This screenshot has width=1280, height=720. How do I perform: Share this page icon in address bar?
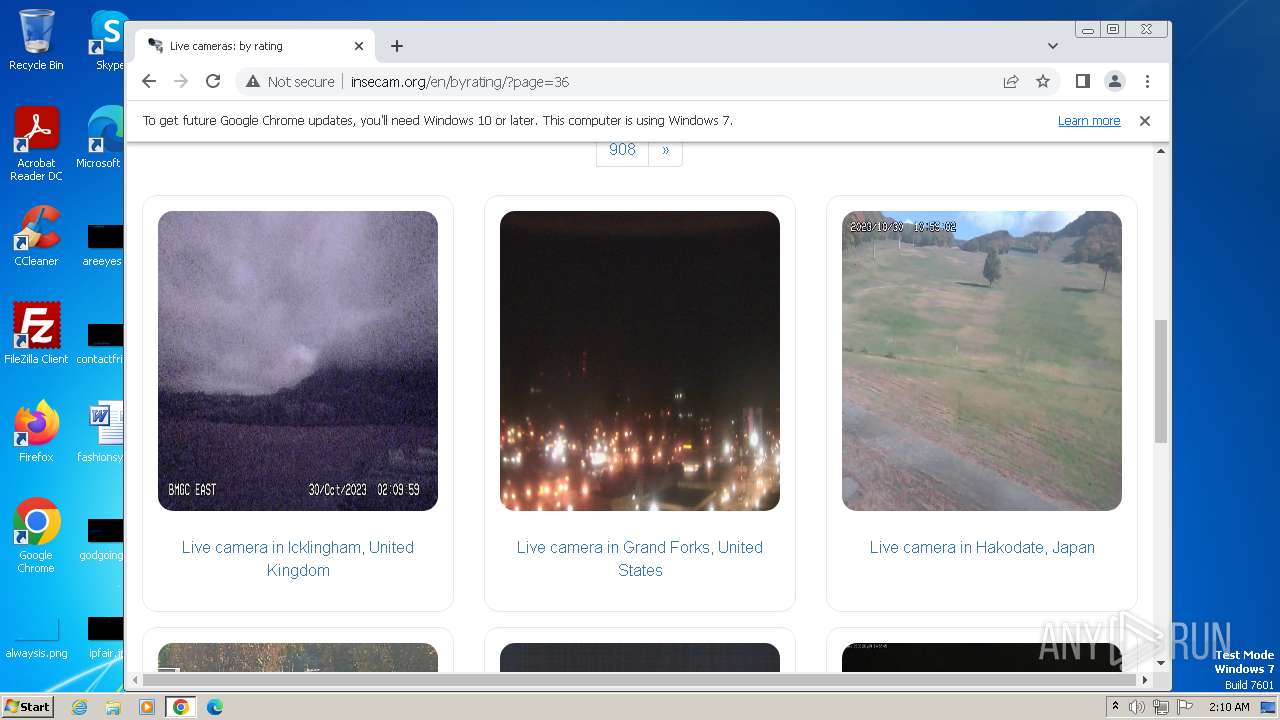point(1011,82)
